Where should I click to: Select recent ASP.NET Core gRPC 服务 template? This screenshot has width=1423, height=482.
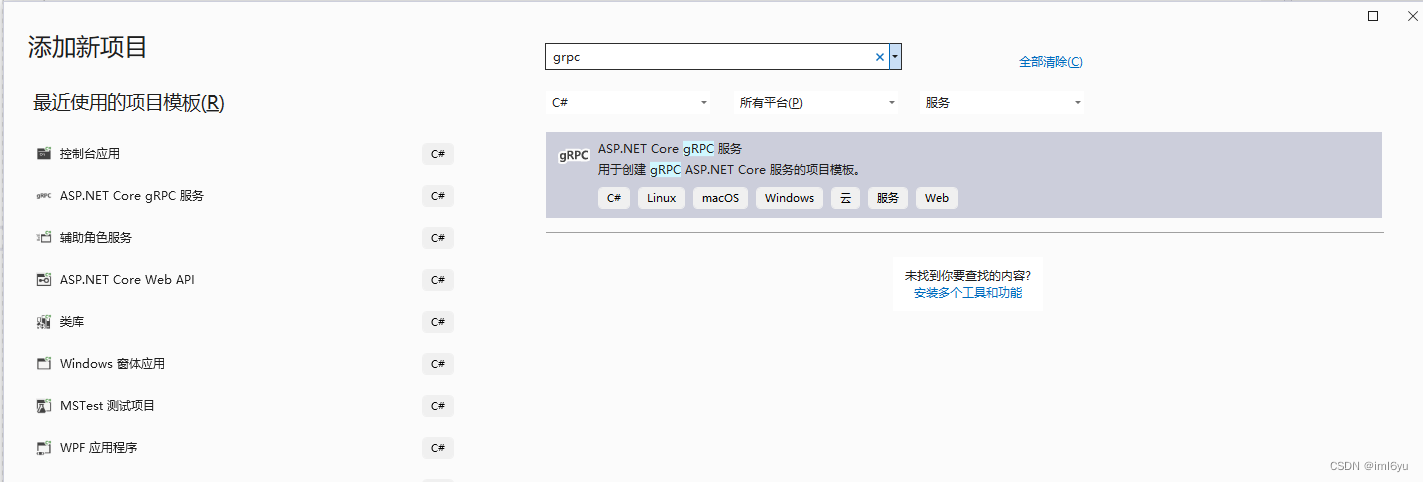coord(243,196)
